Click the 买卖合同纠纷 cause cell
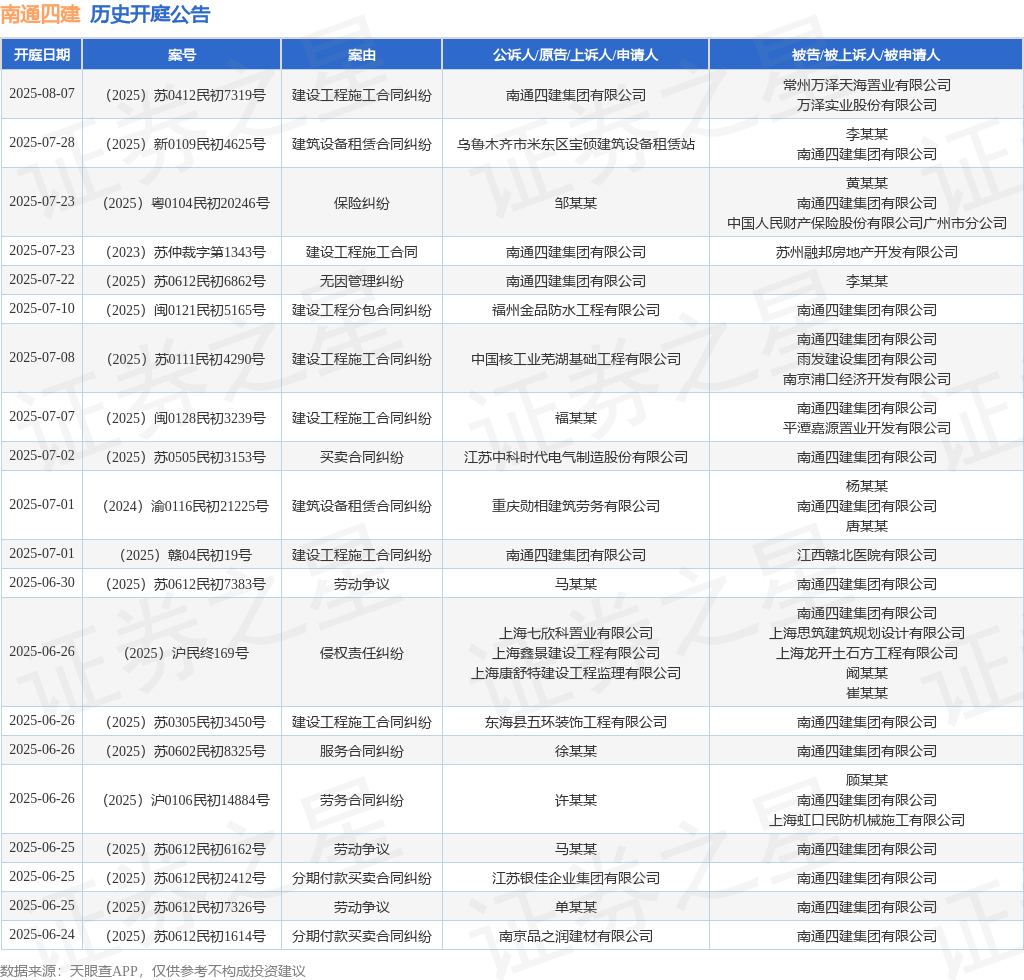 (x=362, y=457)
